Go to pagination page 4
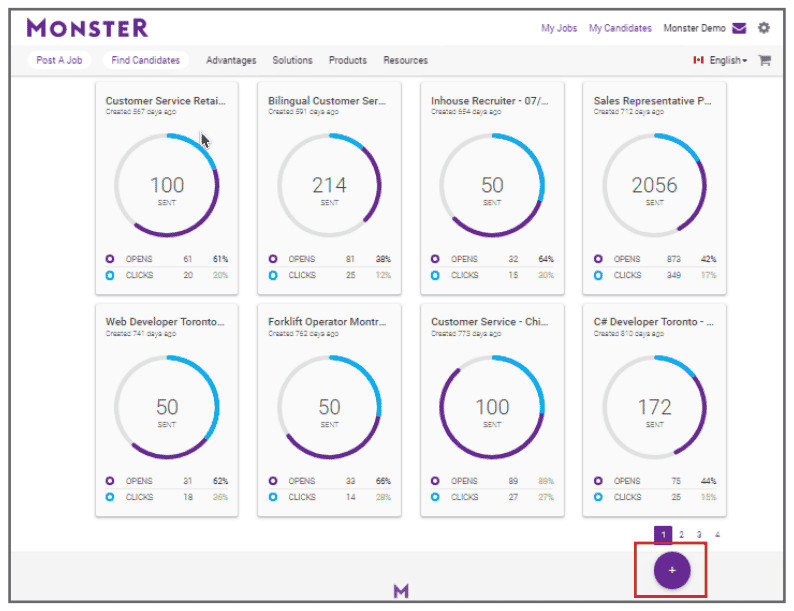794x611 pixels. pyautogui.click(x=717, y=535)
